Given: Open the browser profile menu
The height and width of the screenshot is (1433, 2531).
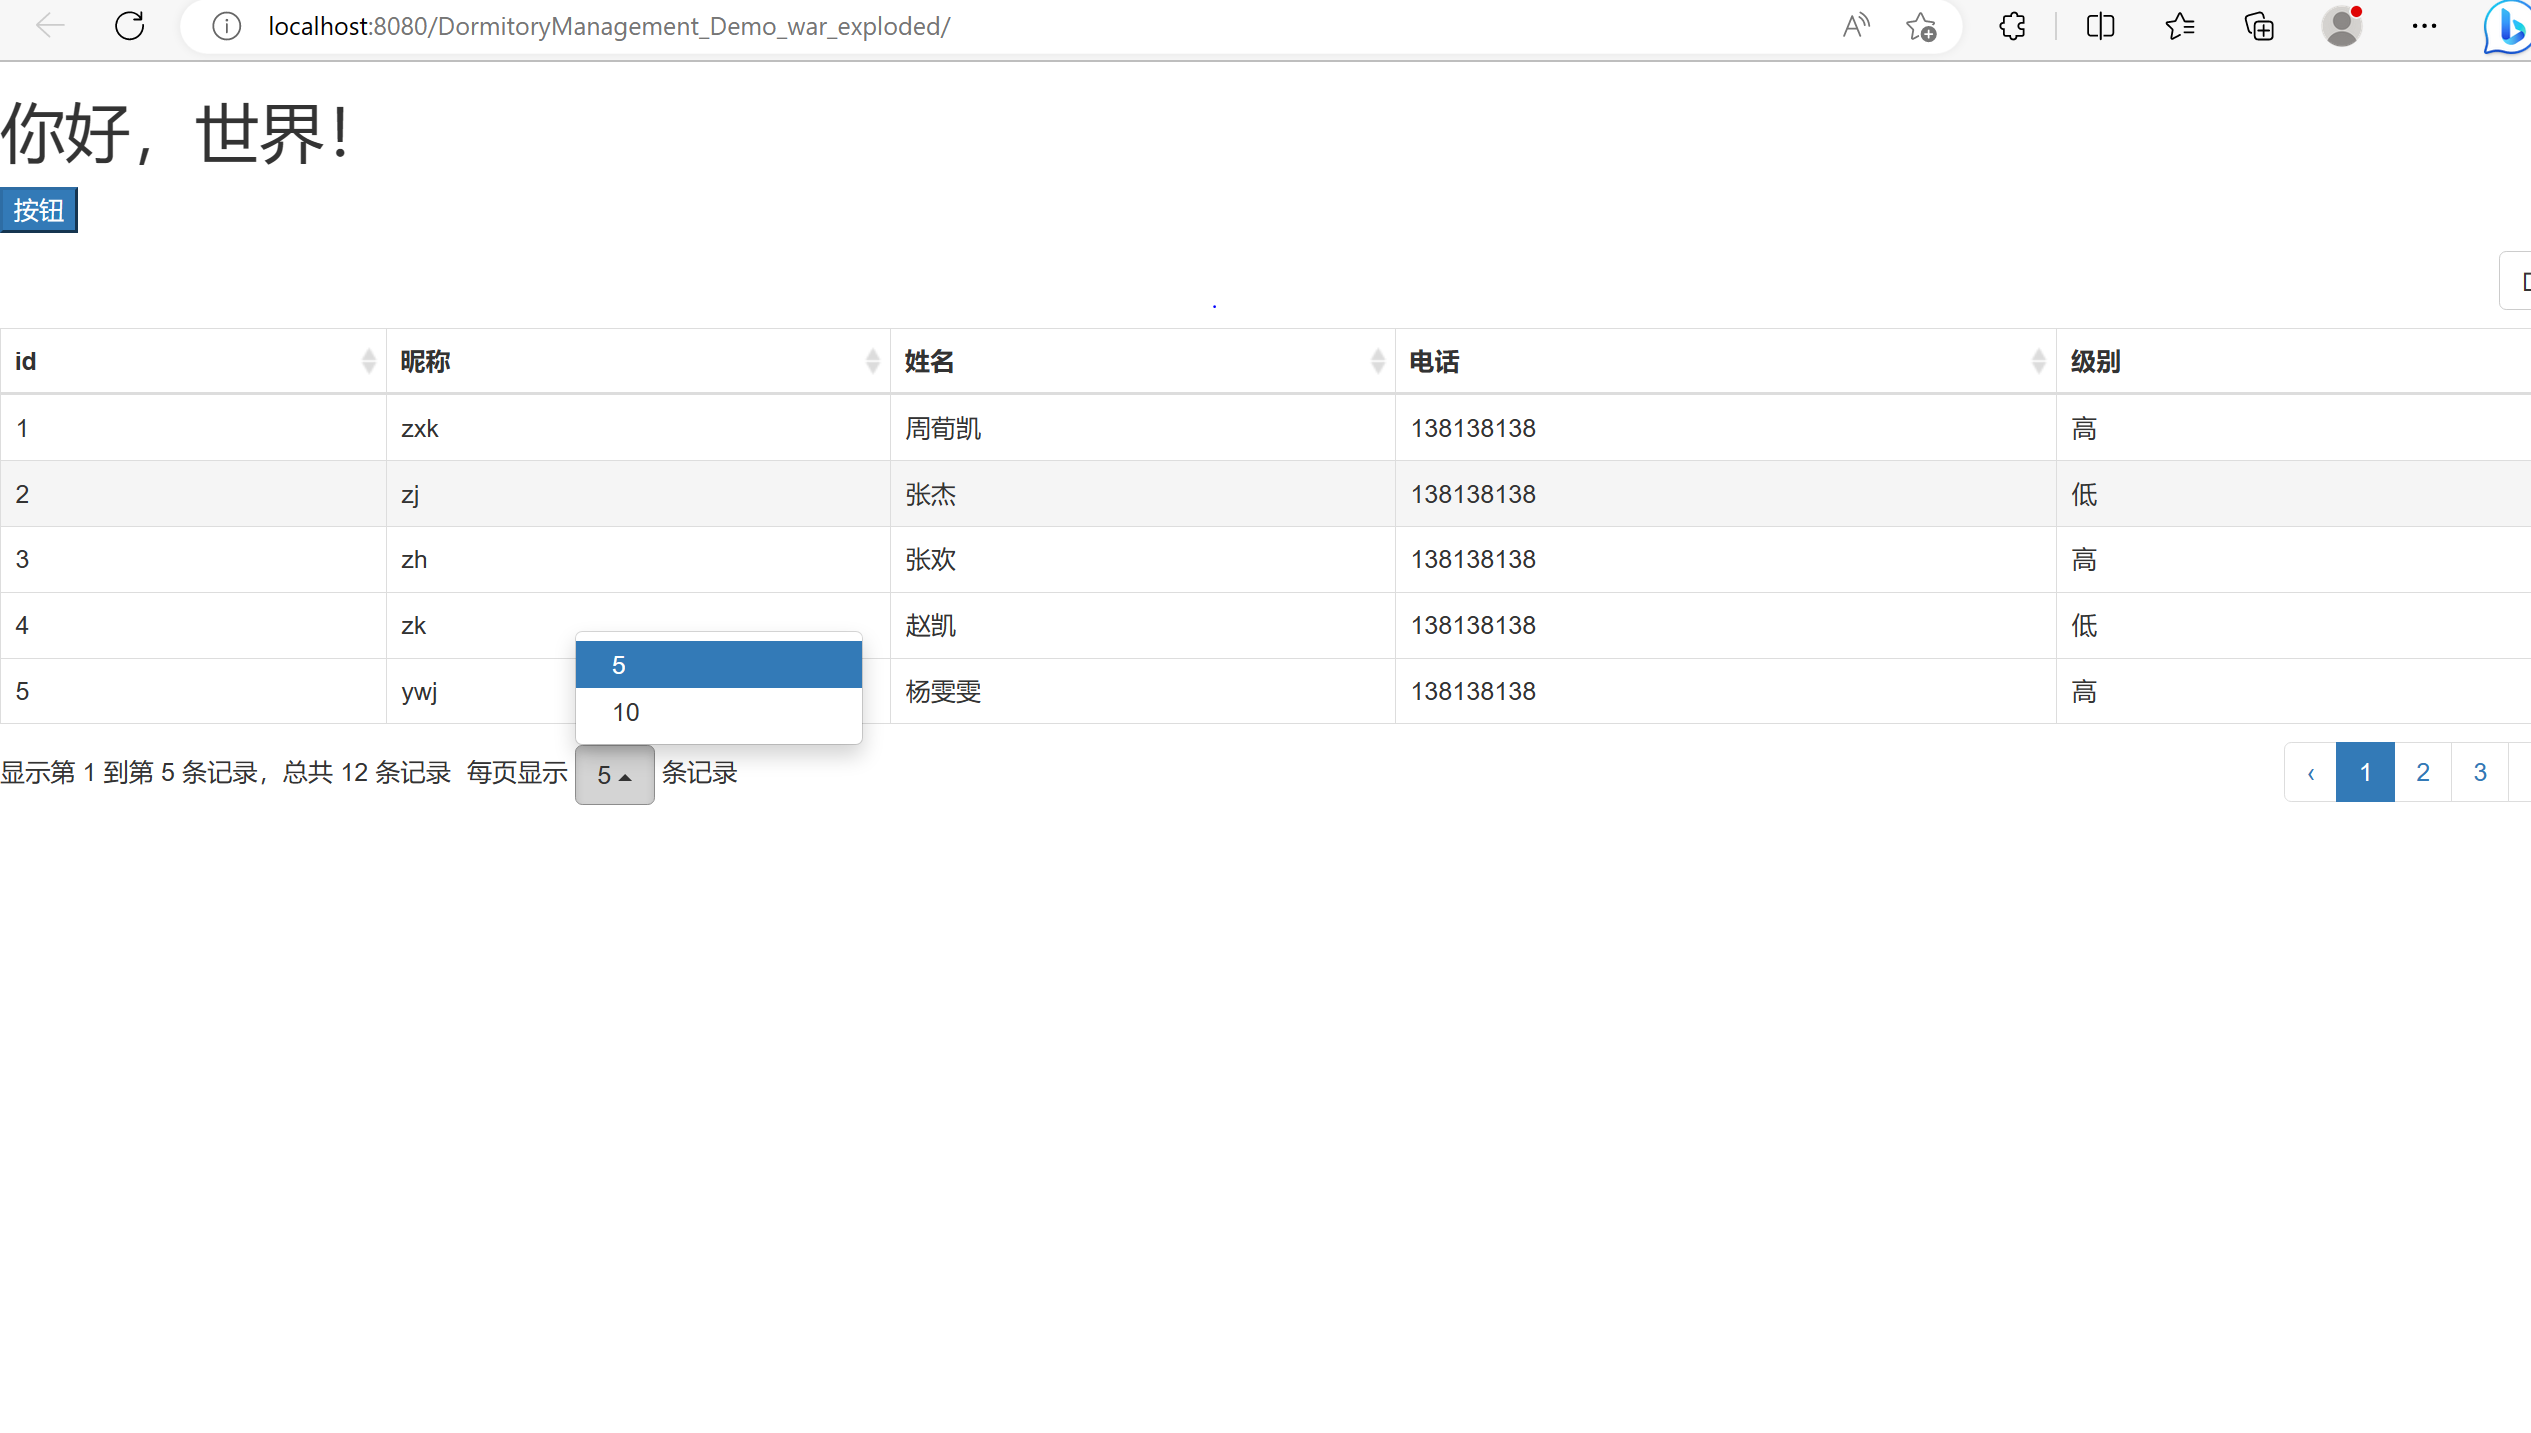Looking at the screenshot, I should pos(2341,26).
